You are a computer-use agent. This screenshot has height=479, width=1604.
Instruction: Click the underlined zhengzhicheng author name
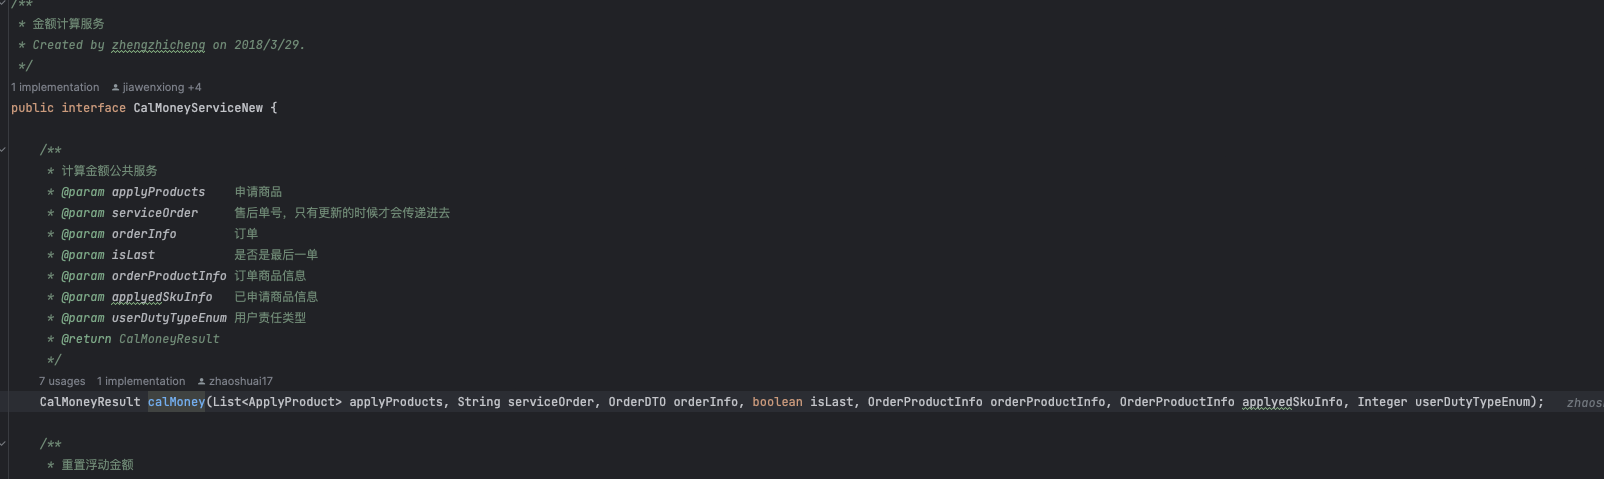click(158, 45)
